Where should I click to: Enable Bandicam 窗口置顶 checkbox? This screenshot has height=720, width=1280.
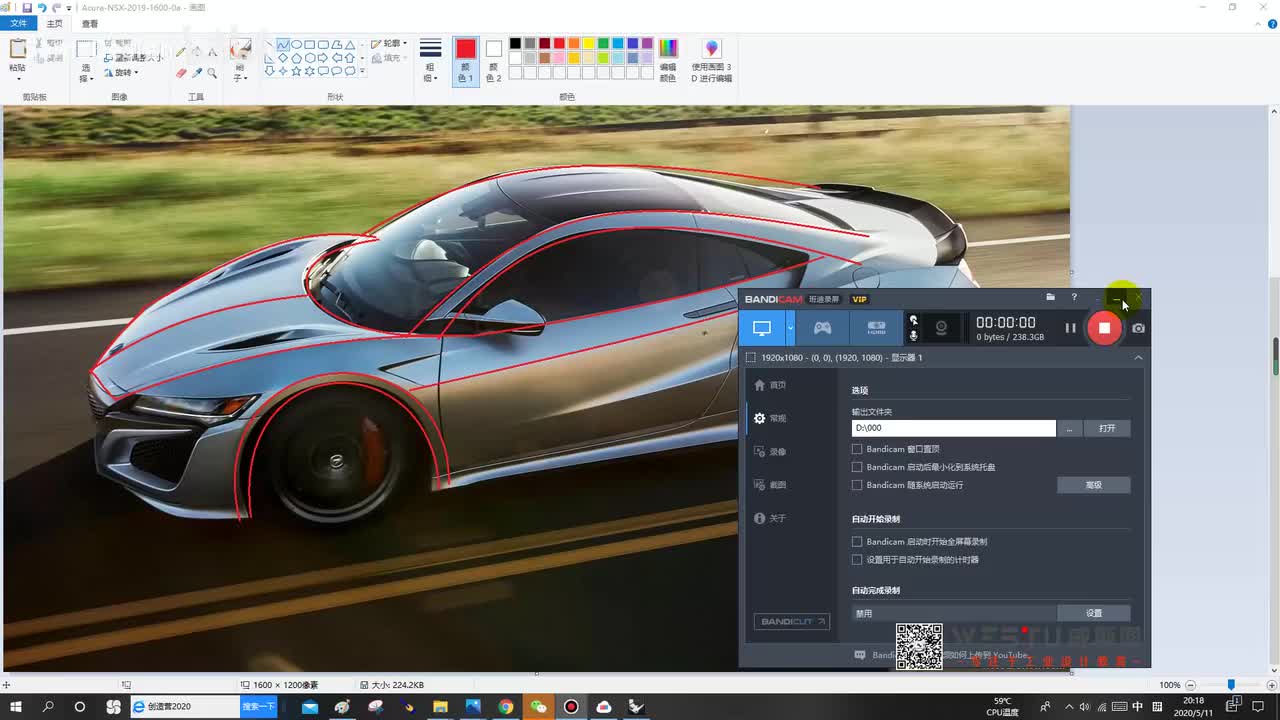tap(857, 449)
